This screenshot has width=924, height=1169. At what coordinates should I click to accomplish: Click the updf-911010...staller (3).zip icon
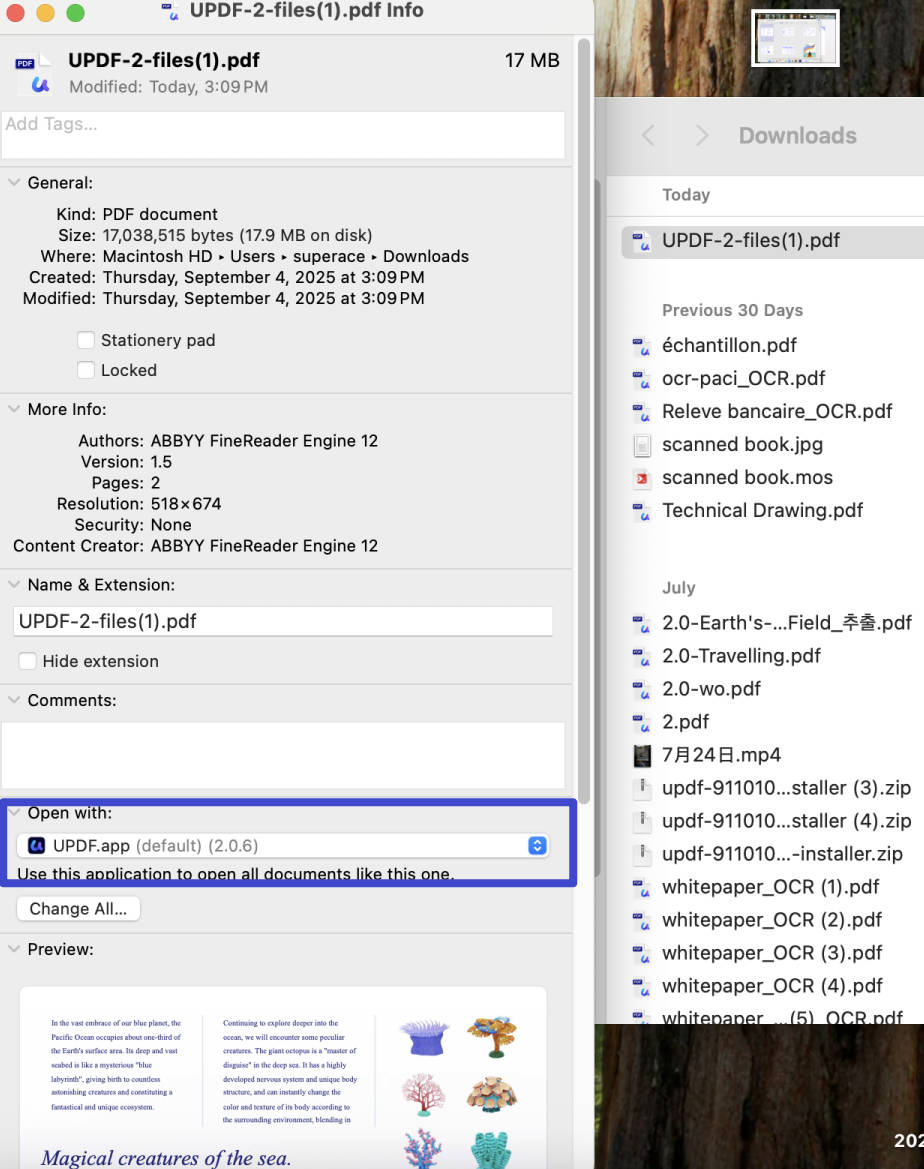641,788
